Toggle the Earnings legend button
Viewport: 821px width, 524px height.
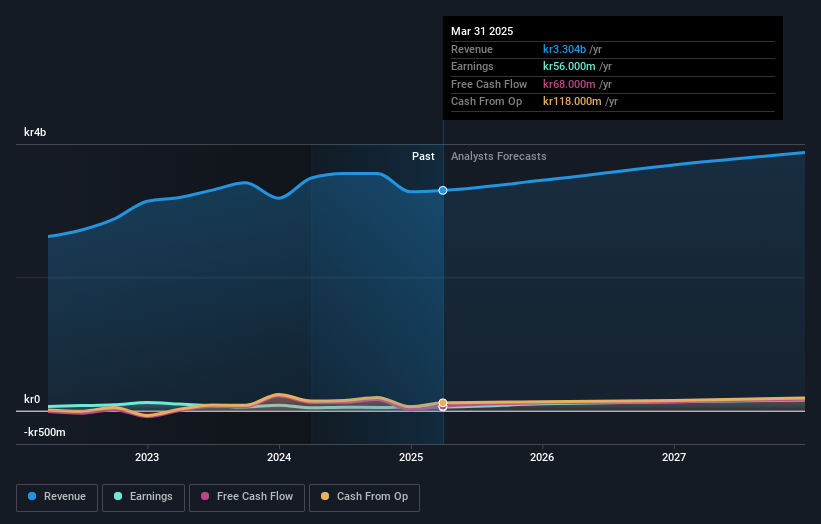[143, 497]
